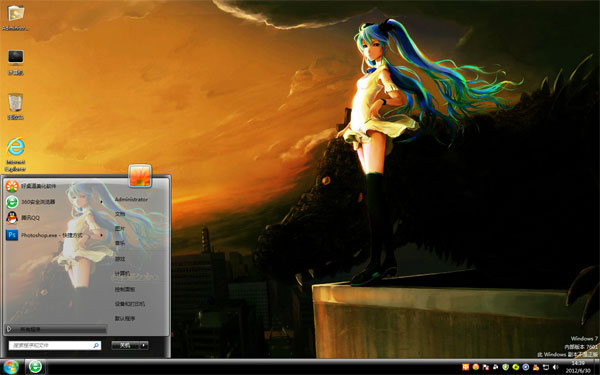Screen dimensions: 600x375
Task: Open the network status tray icon
Action: point(546,367)
